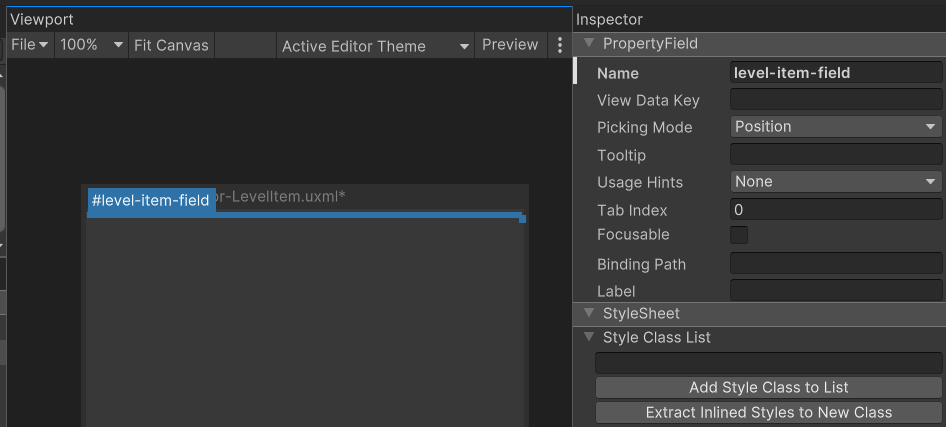946x427 pixels.
Task: Click the Name text field
Action: 836,73
